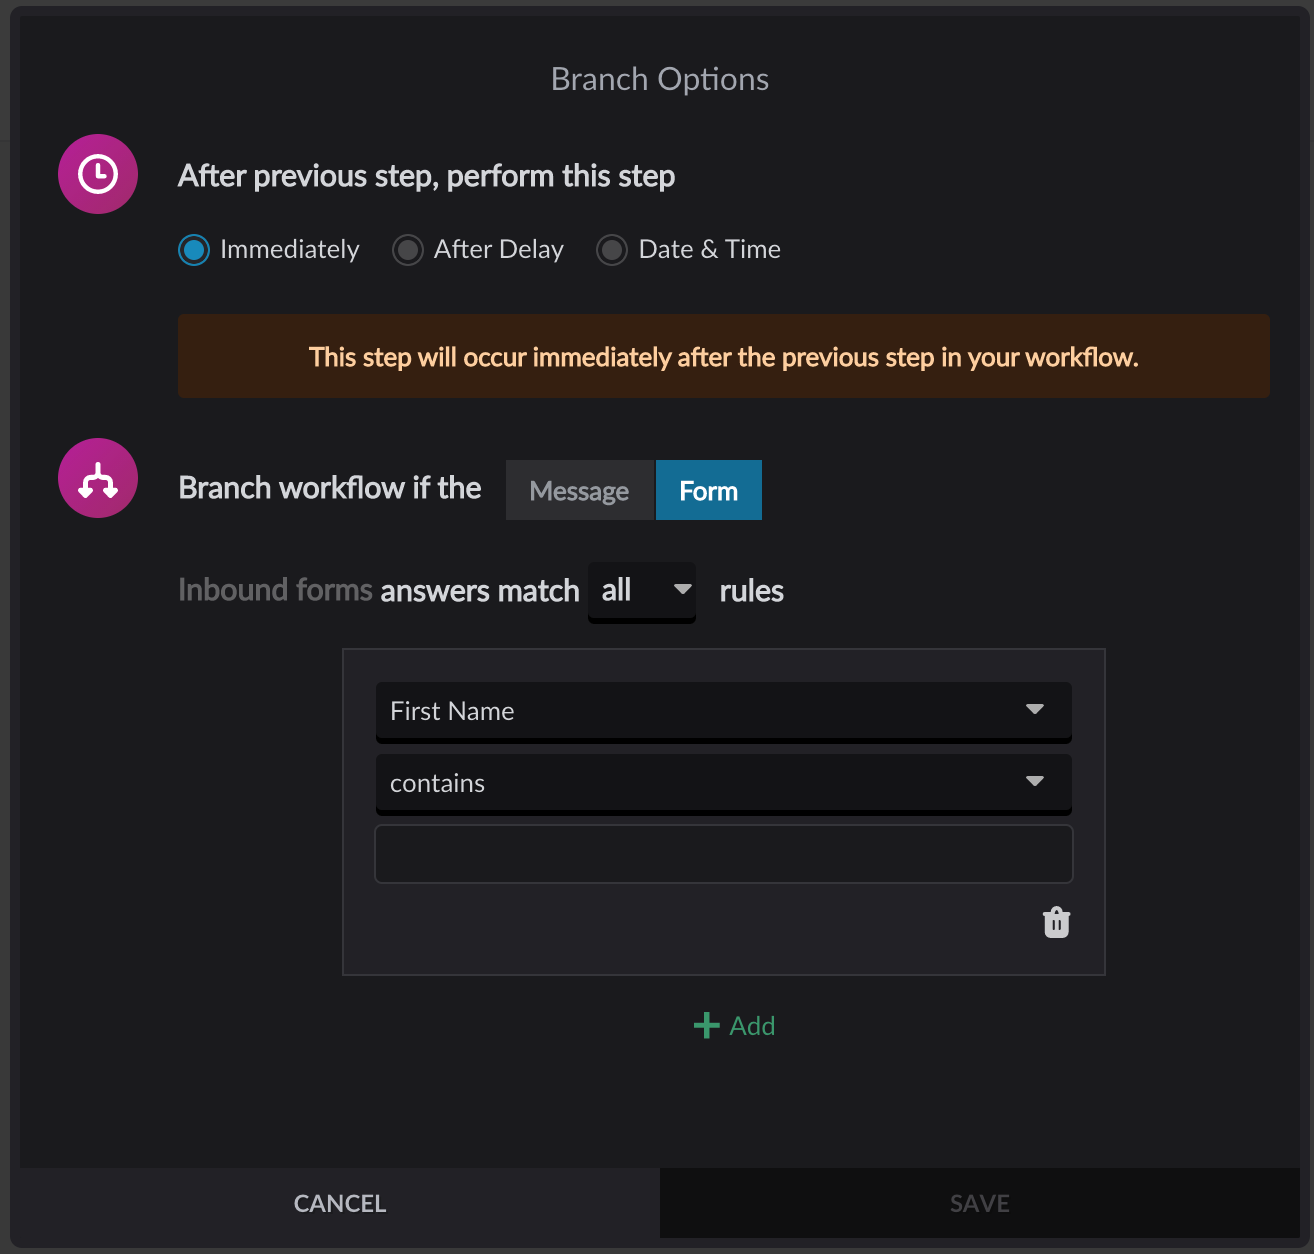Image resolution: width=1314 pixels, height=1254 pixels.
Task: Click the pink clock timing icon
Action: click(98, 174)
